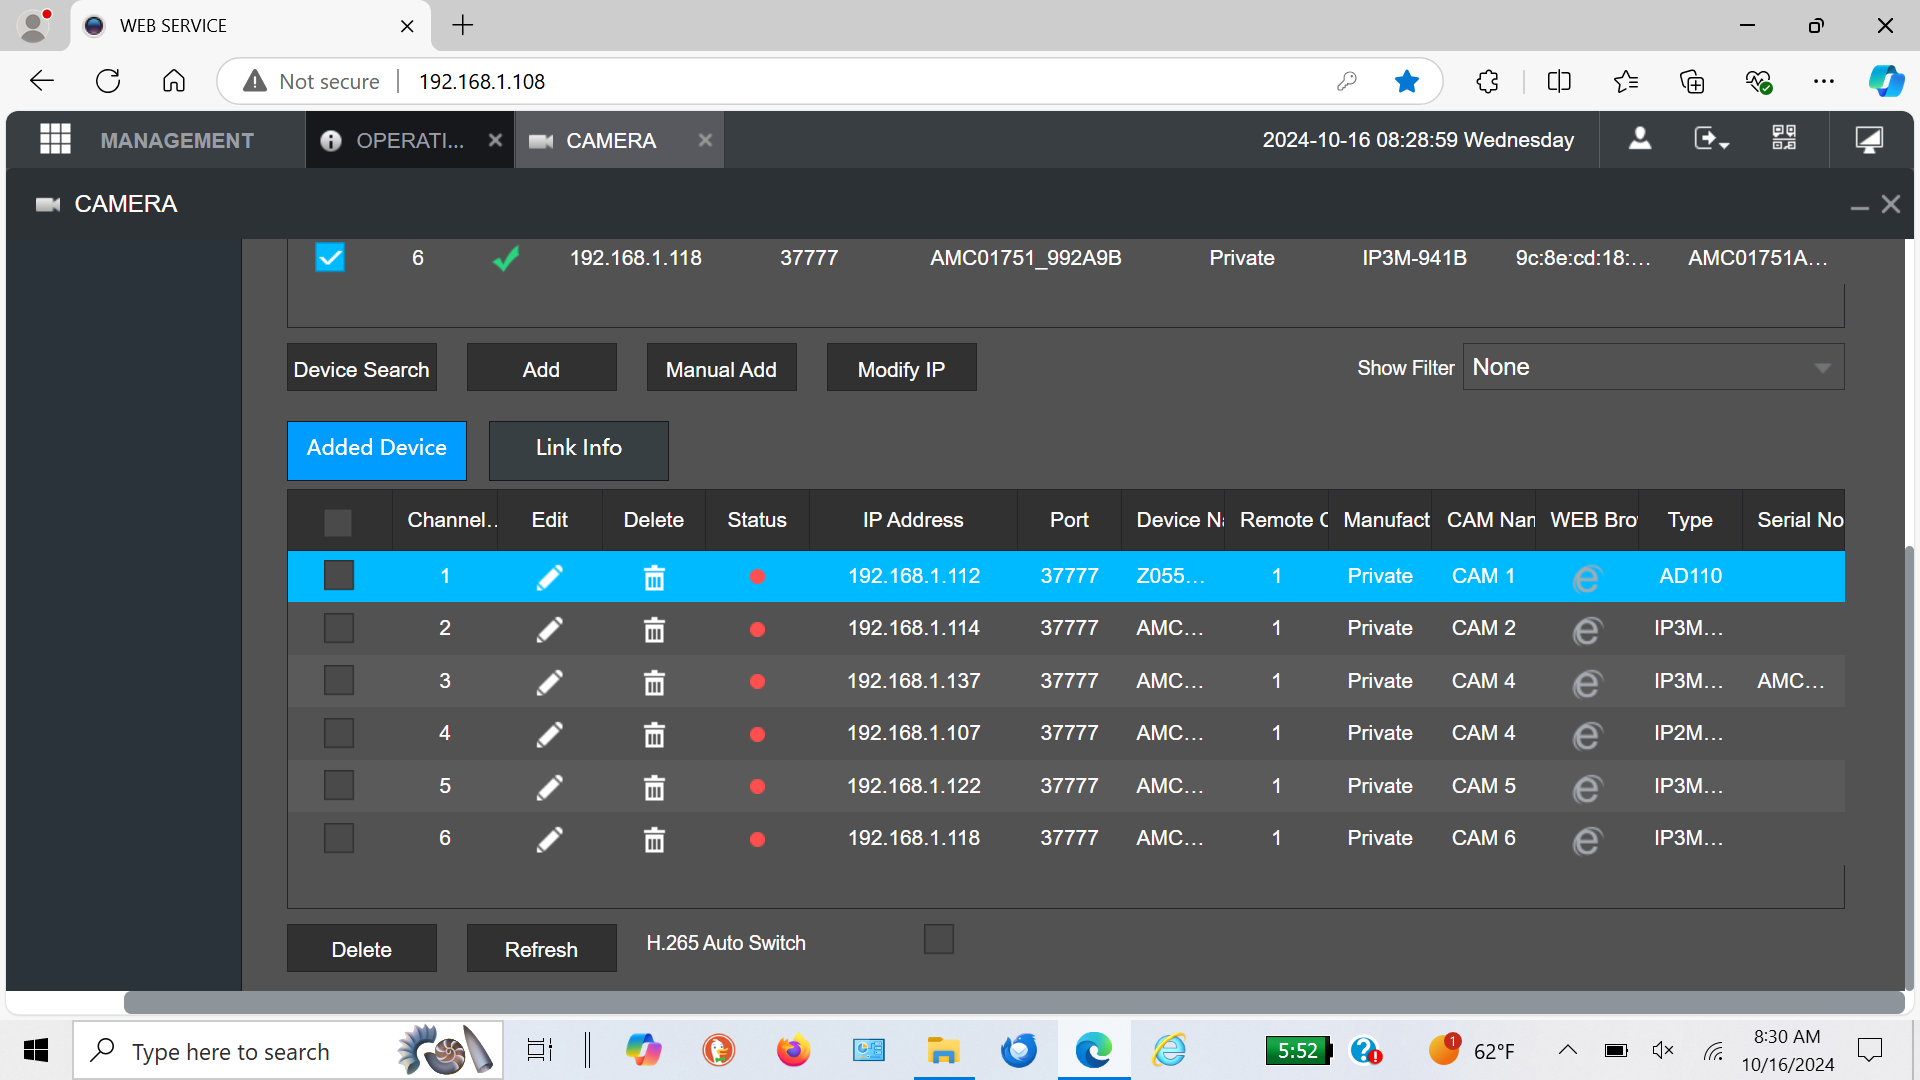Image resolution: width=1920 pixels, height=1080 pixels.
Task: Click the Device Search button
Action: tap(361, 369)
